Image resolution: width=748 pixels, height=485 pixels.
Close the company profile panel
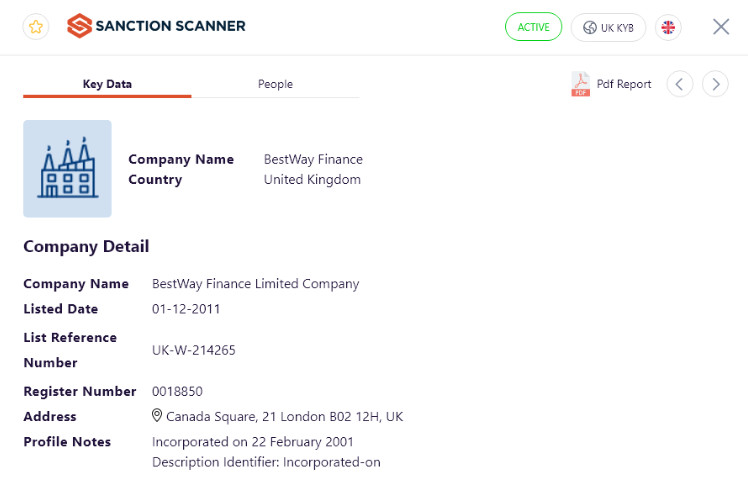[721, 27]
